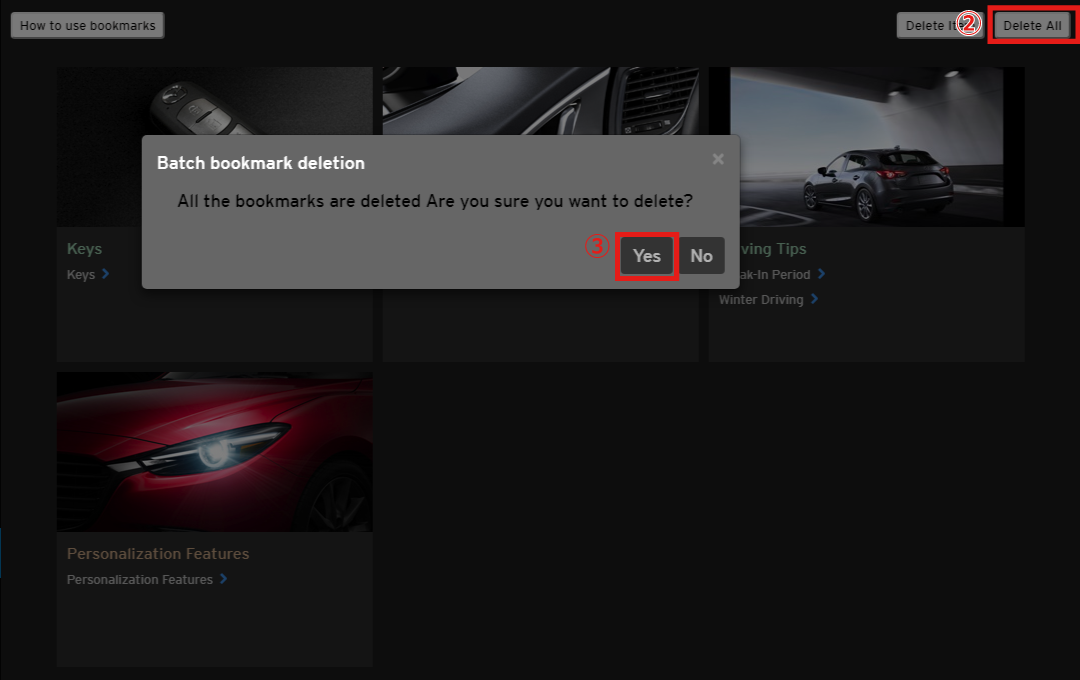Click the Delete All button
The height and width of the screenshot is (680, 1080).
point(1032,26)
